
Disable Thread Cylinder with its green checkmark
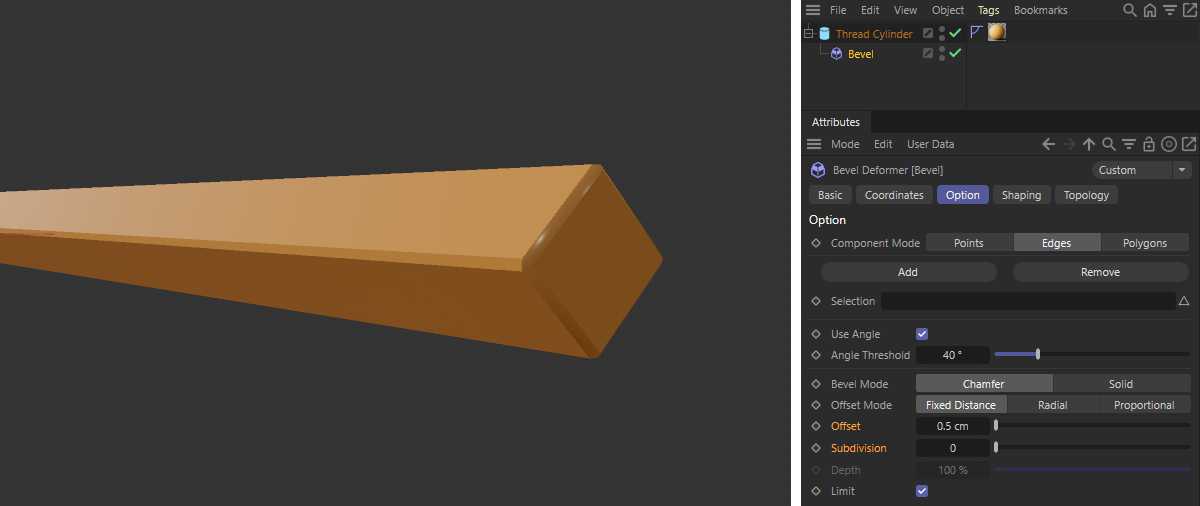(x=956, y=33)
